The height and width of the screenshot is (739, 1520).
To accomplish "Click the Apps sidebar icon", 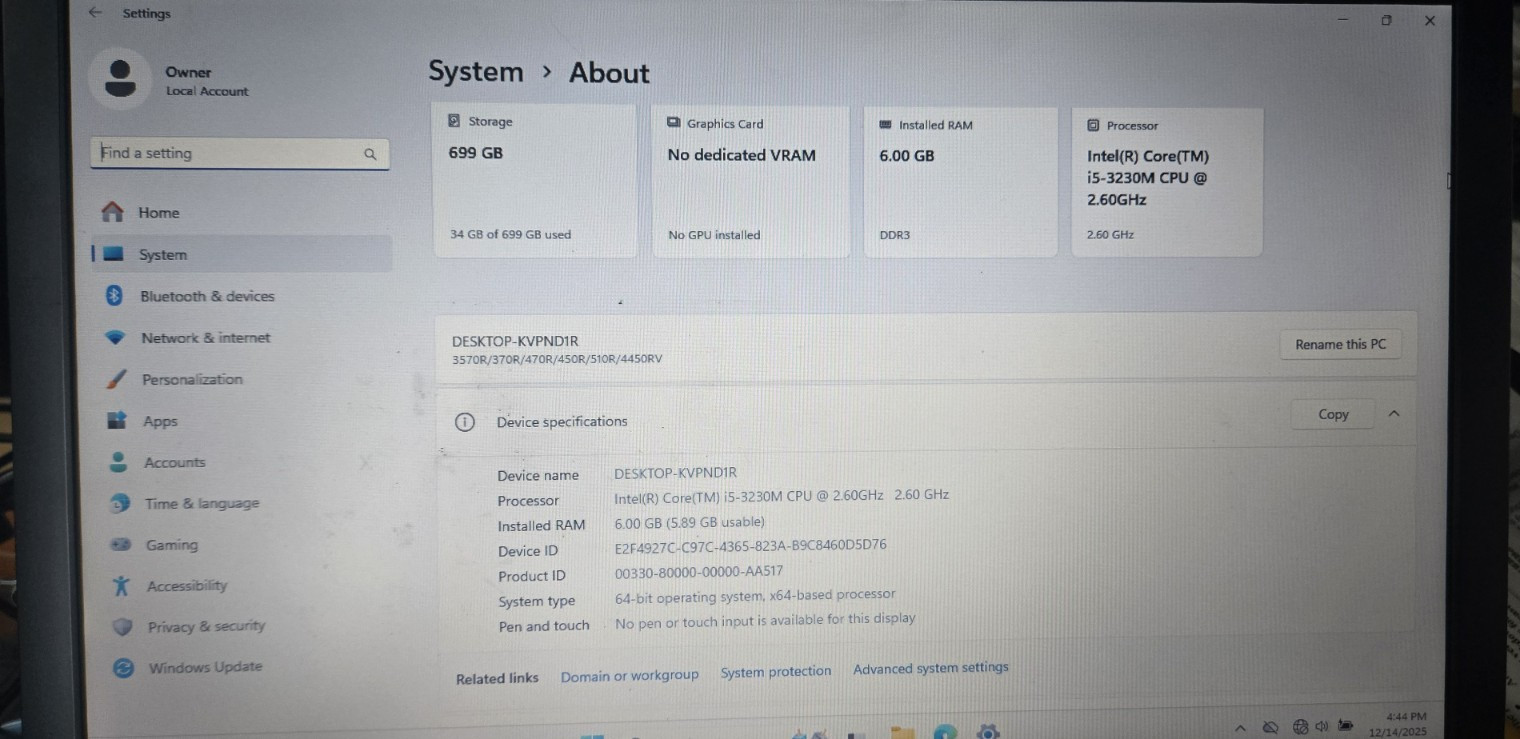I will 117,420.
